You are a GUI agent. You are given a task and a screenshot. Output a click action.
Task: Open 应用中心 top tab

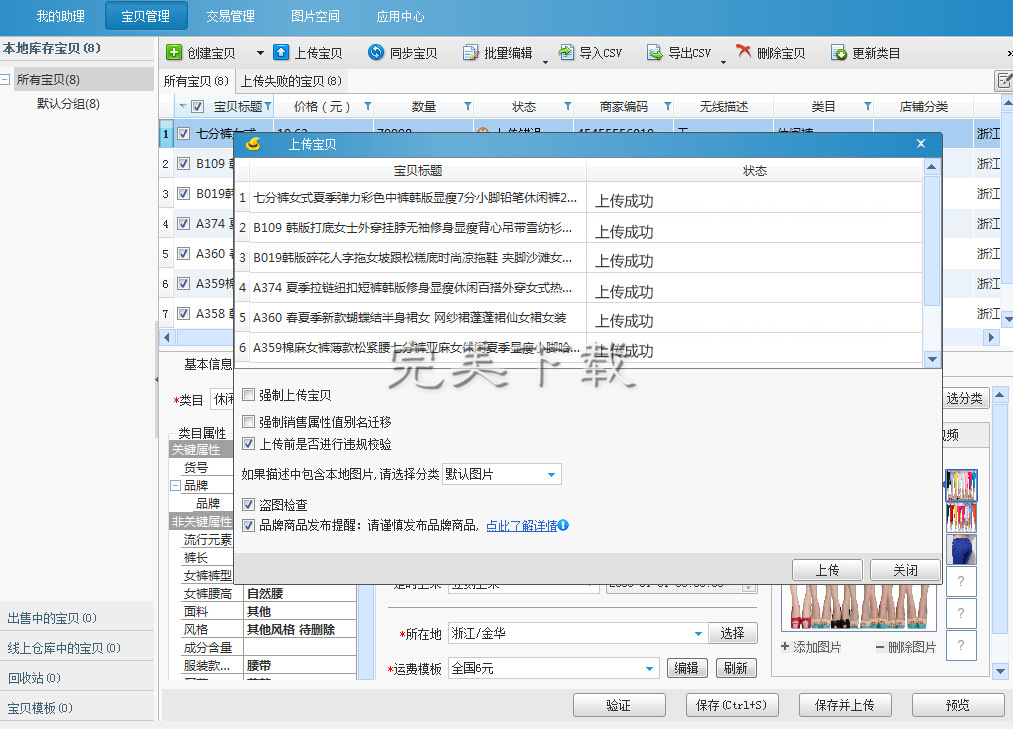pos(401,16)
